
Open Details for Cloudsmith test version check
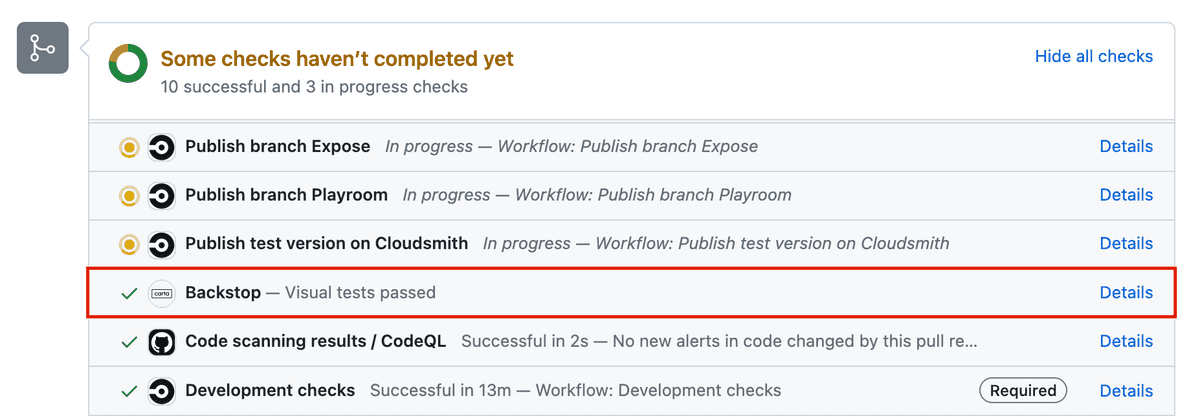(x=1126, y=243)
